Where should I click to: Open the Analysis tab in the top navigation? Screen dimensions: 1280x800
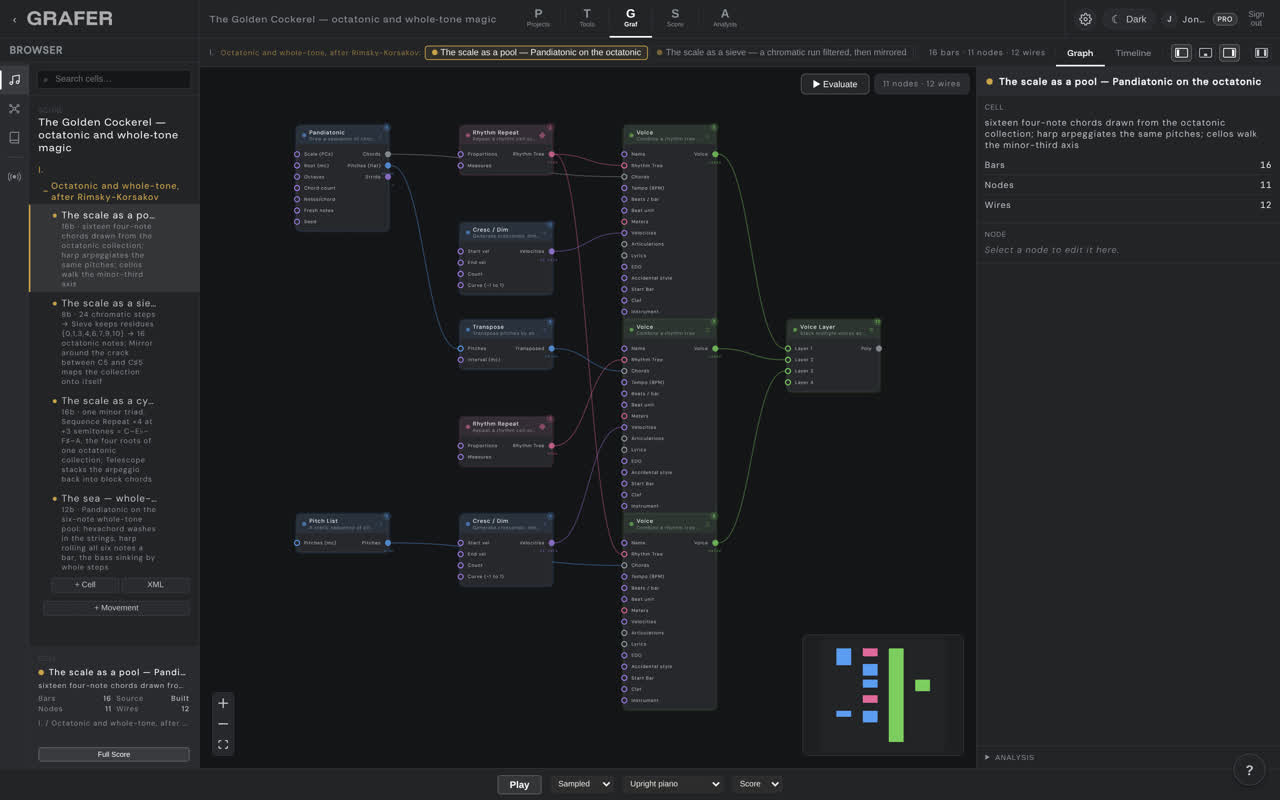[x=725, y=18]
